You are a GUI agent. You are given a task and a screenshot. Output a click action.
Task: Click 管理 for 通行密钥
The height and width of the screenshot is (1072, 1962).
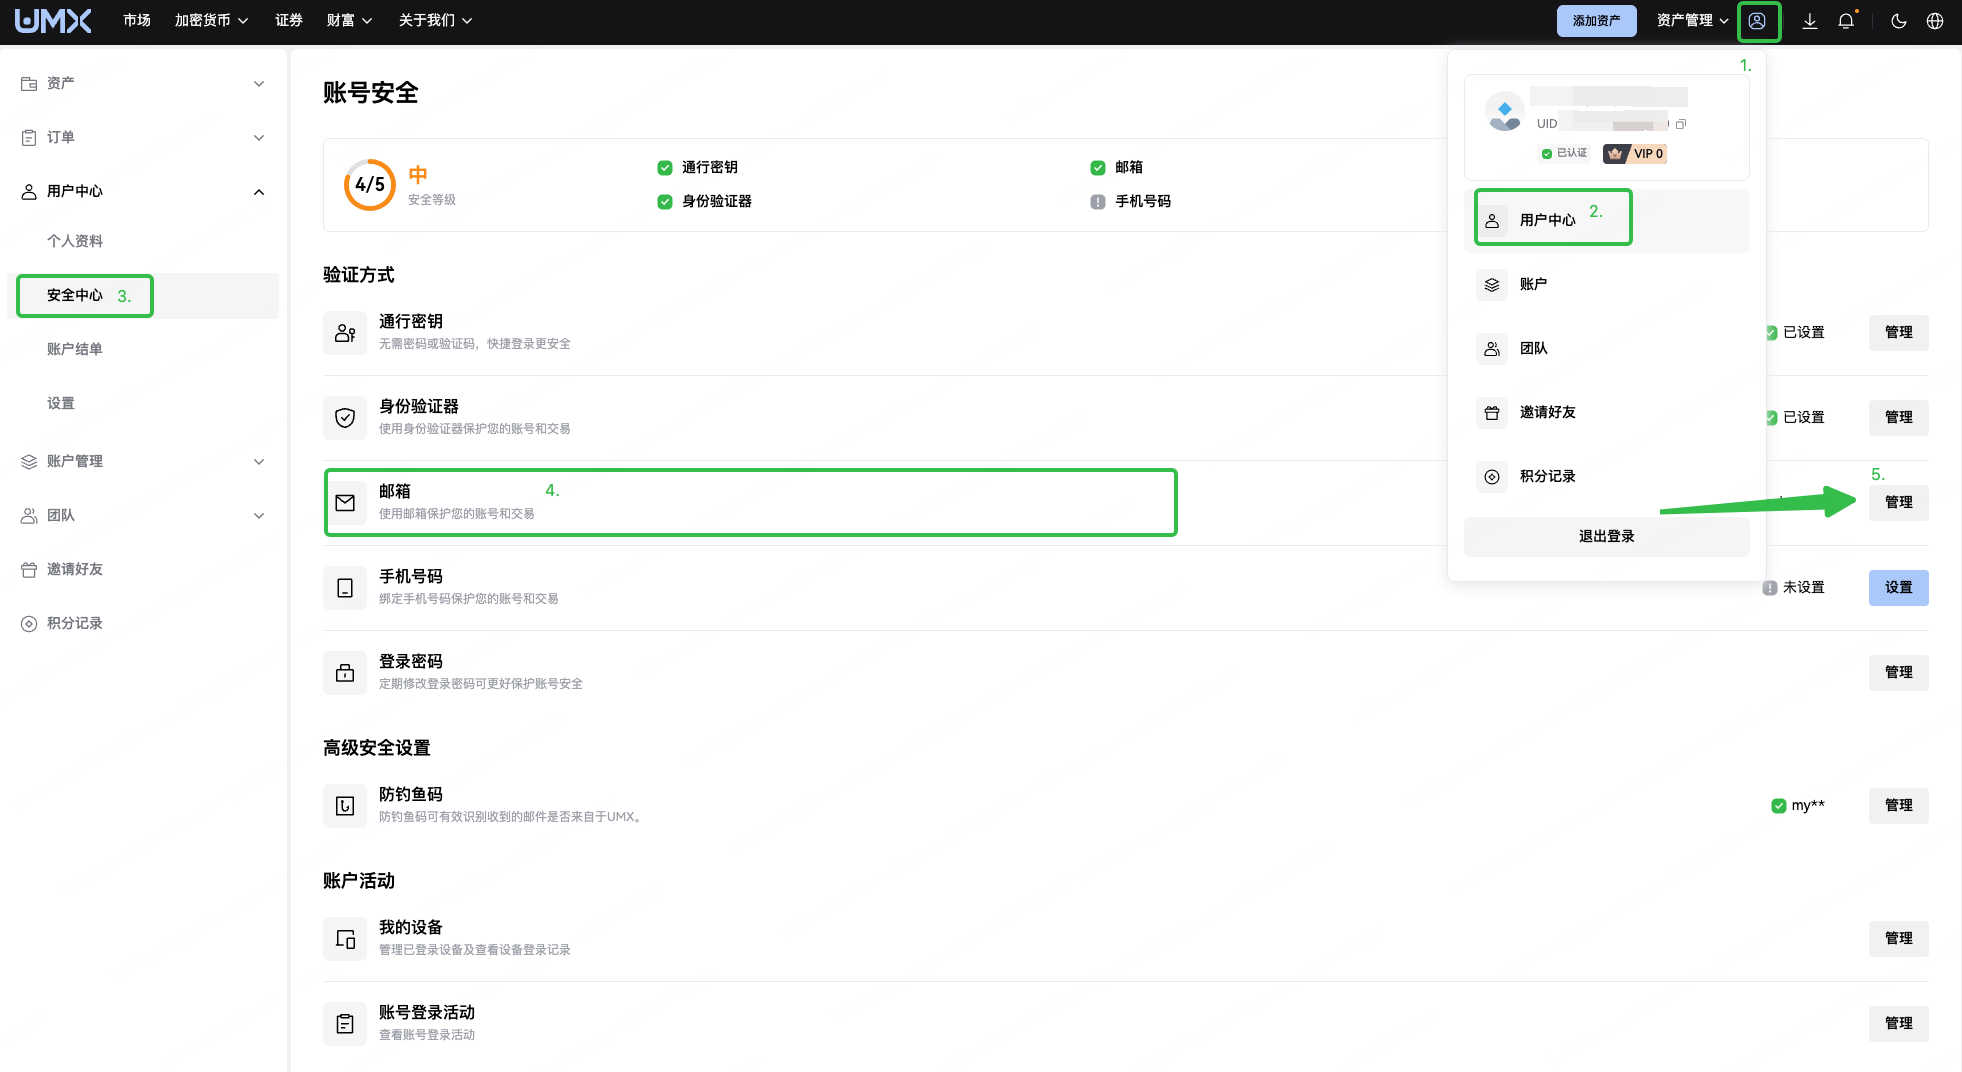click(1898, 333)
